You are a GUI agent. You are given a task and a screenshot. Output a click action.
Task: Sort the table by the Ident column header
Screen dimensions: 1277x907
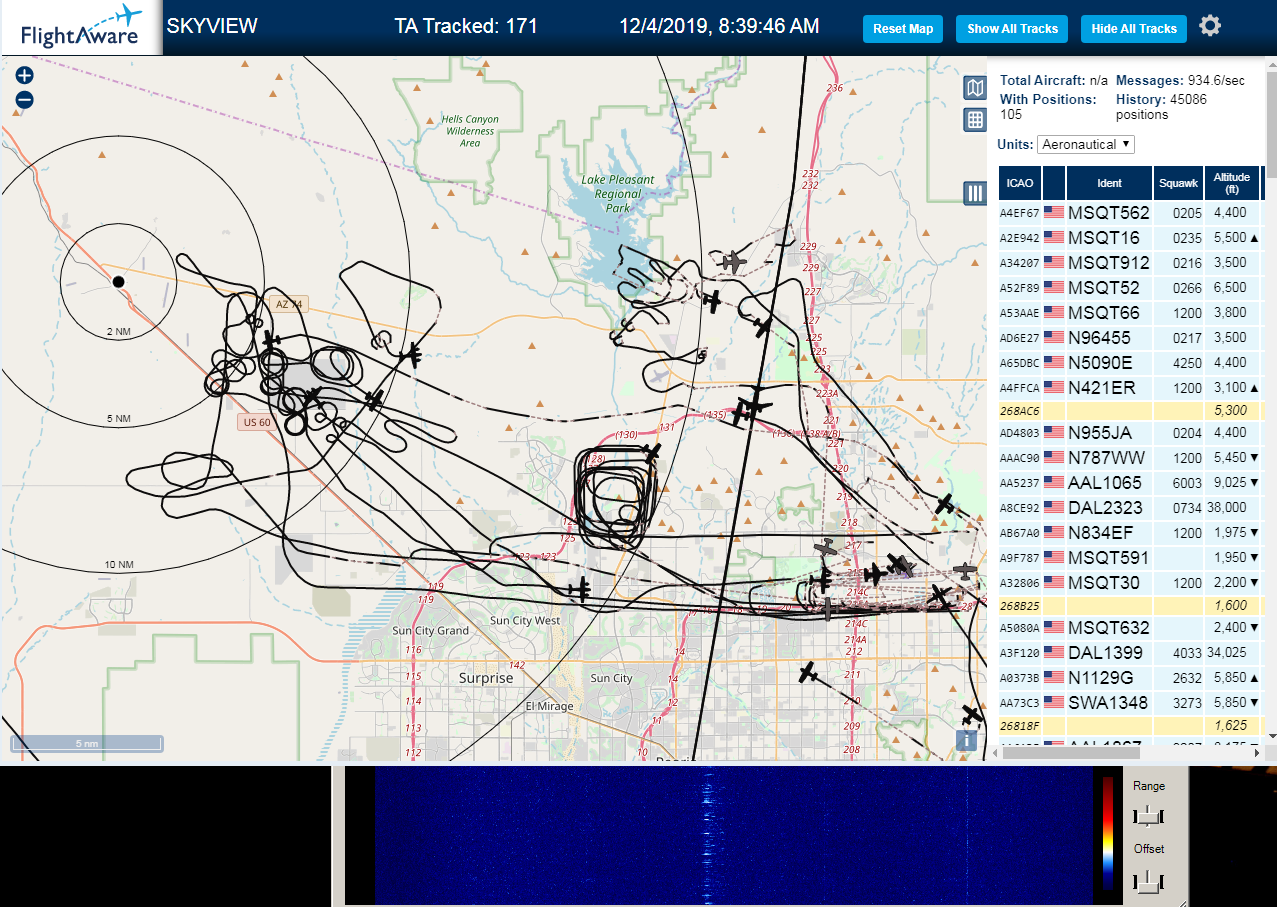pyautogui.click(x=1109, y=183)
